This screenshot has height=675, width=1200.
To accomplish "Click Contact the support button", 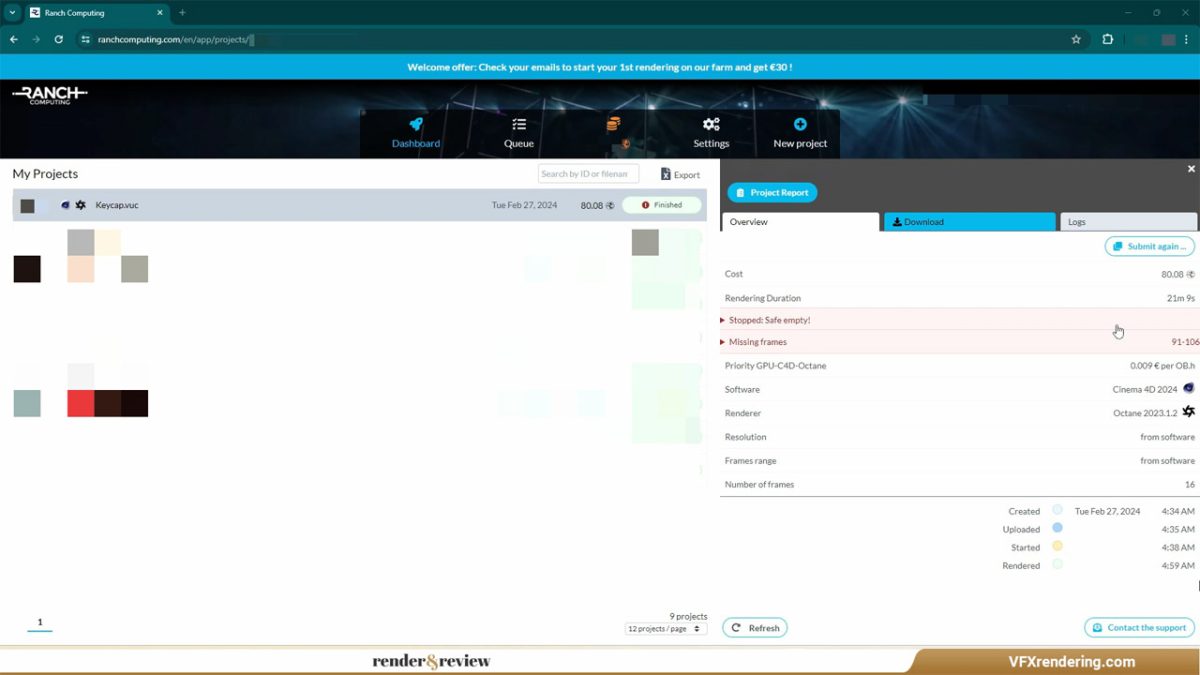I will point(1139,628).
